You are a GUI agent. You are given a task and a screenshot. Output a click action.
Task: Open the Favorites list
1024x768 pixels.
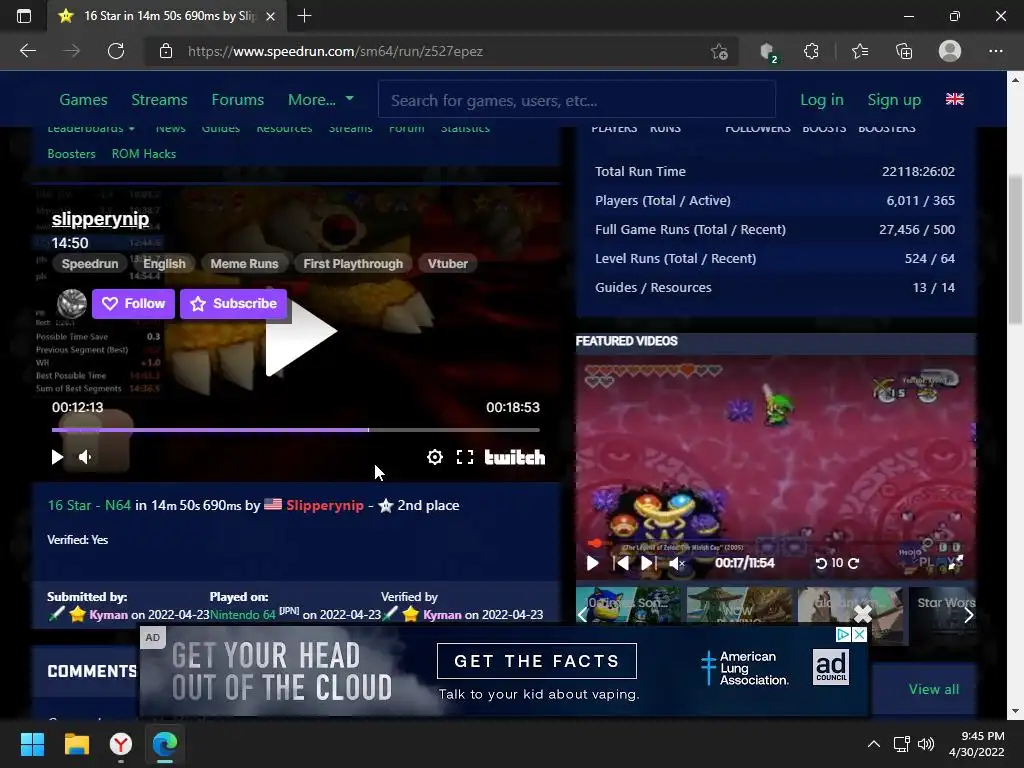(860, 52)
